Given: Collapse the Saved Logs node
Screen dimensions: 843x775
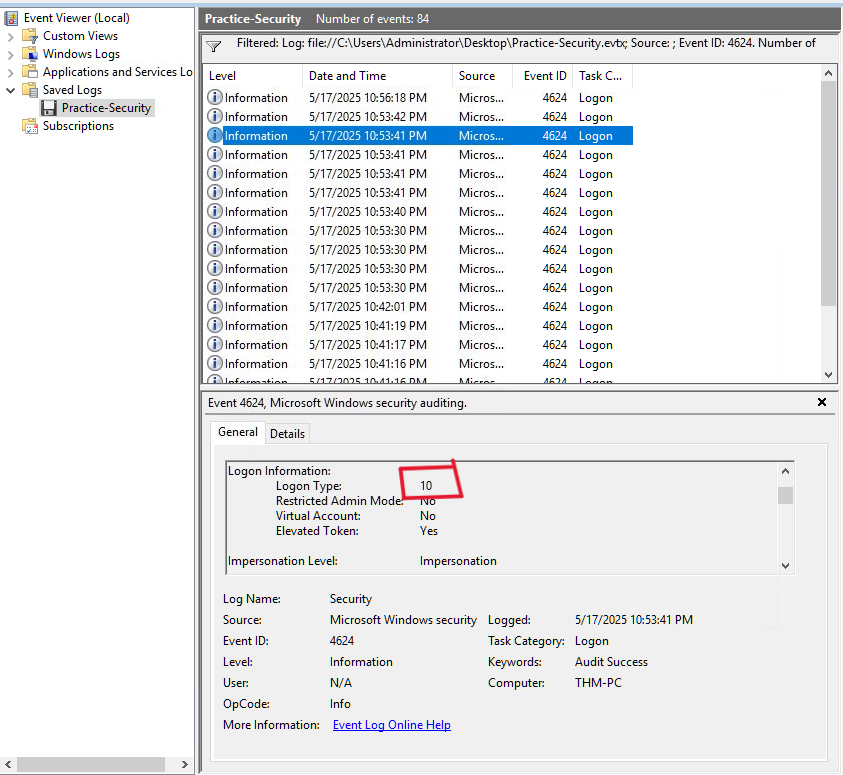Looking at the screenshot, I should click(x=11, y=90).
